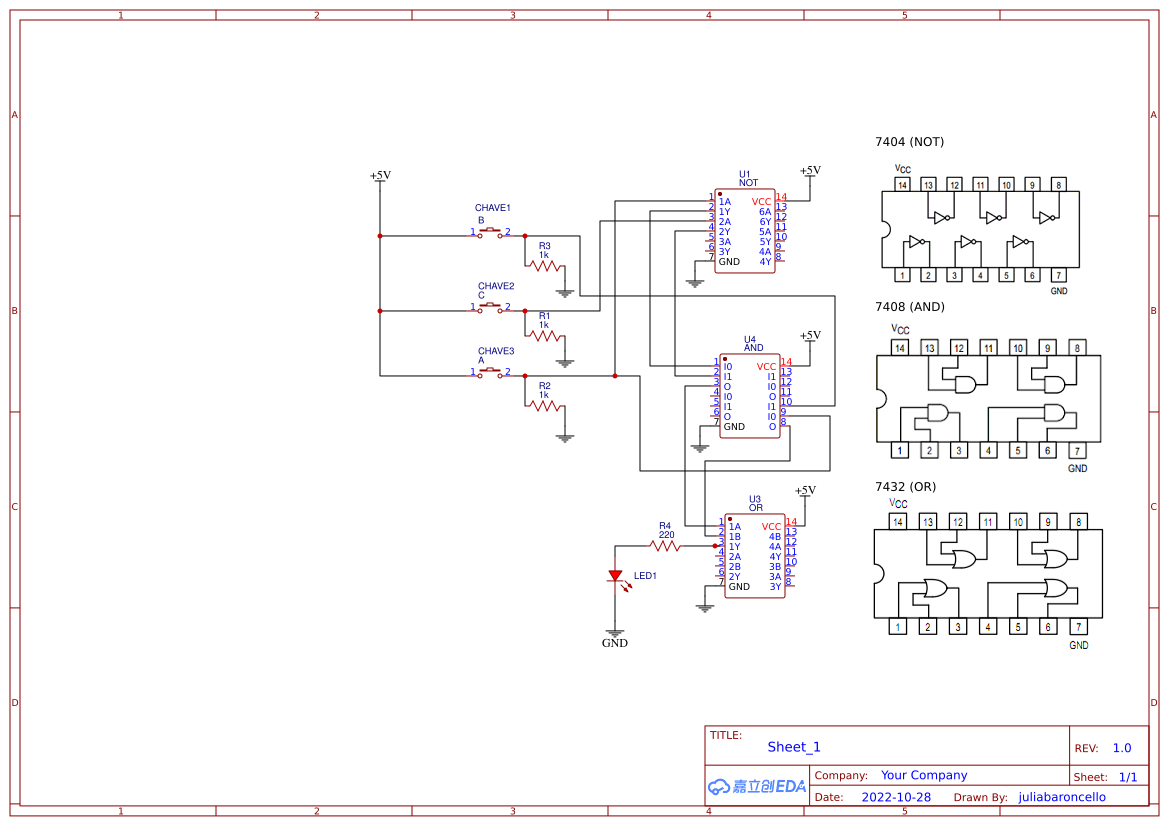Image resolution: width=1169 pixels, height=826 pixels.
Task: Click drawn by juliabaroncello text
Action: (1060, 797)
